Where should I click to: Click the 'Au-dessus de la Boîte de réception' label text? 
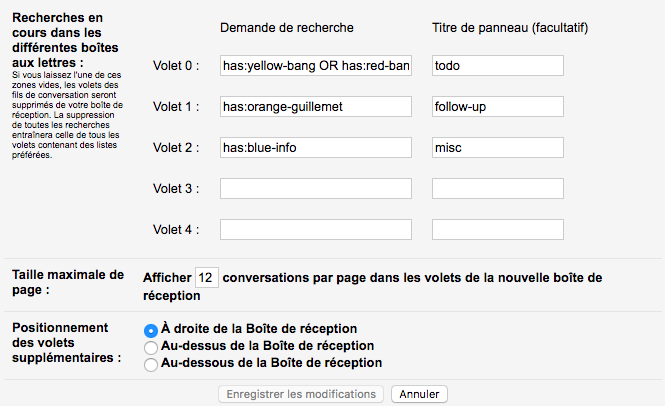coord(268,346)
